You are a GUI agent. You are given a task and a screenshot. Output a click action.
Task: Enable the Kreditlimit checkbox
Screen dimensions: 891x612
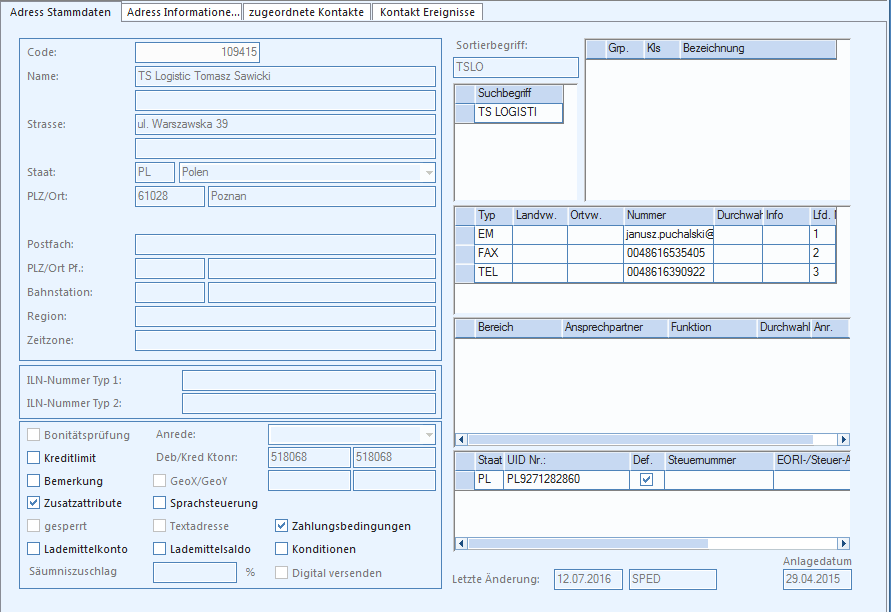(x=34, y=458)
